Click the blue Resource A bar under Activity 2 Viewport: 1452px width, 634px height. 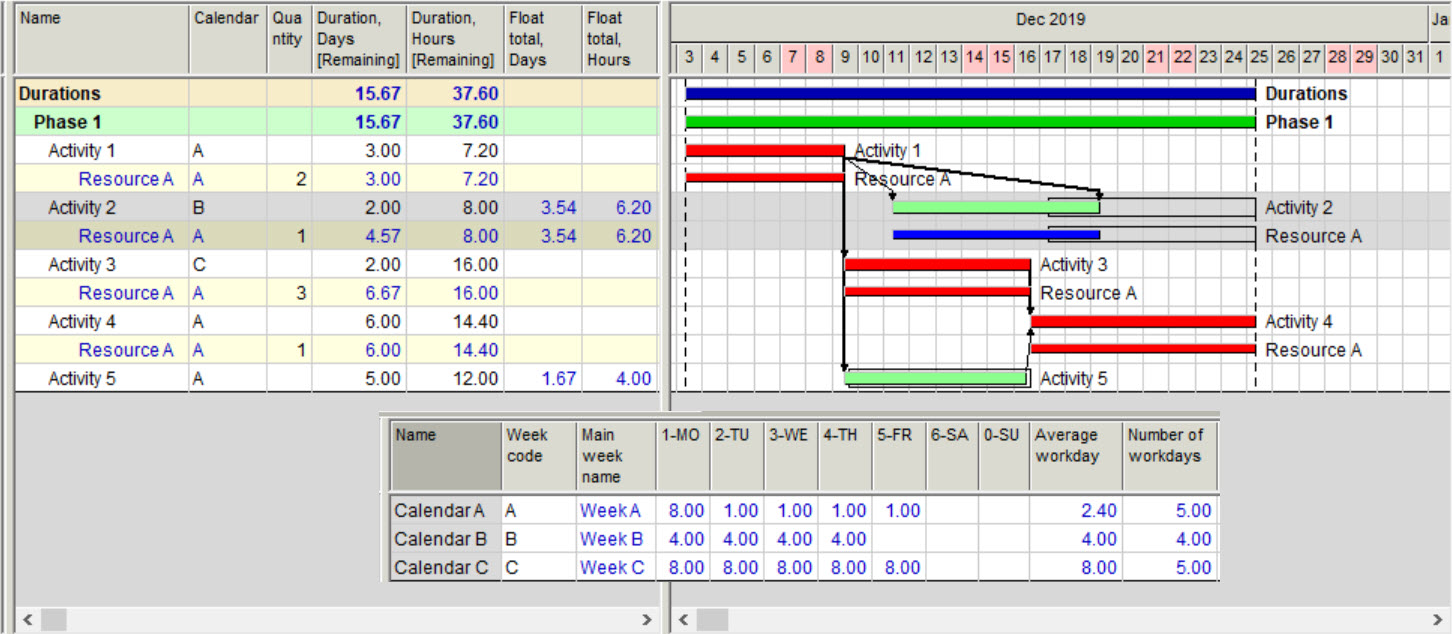pyautogui.click(x=996, y=235)
